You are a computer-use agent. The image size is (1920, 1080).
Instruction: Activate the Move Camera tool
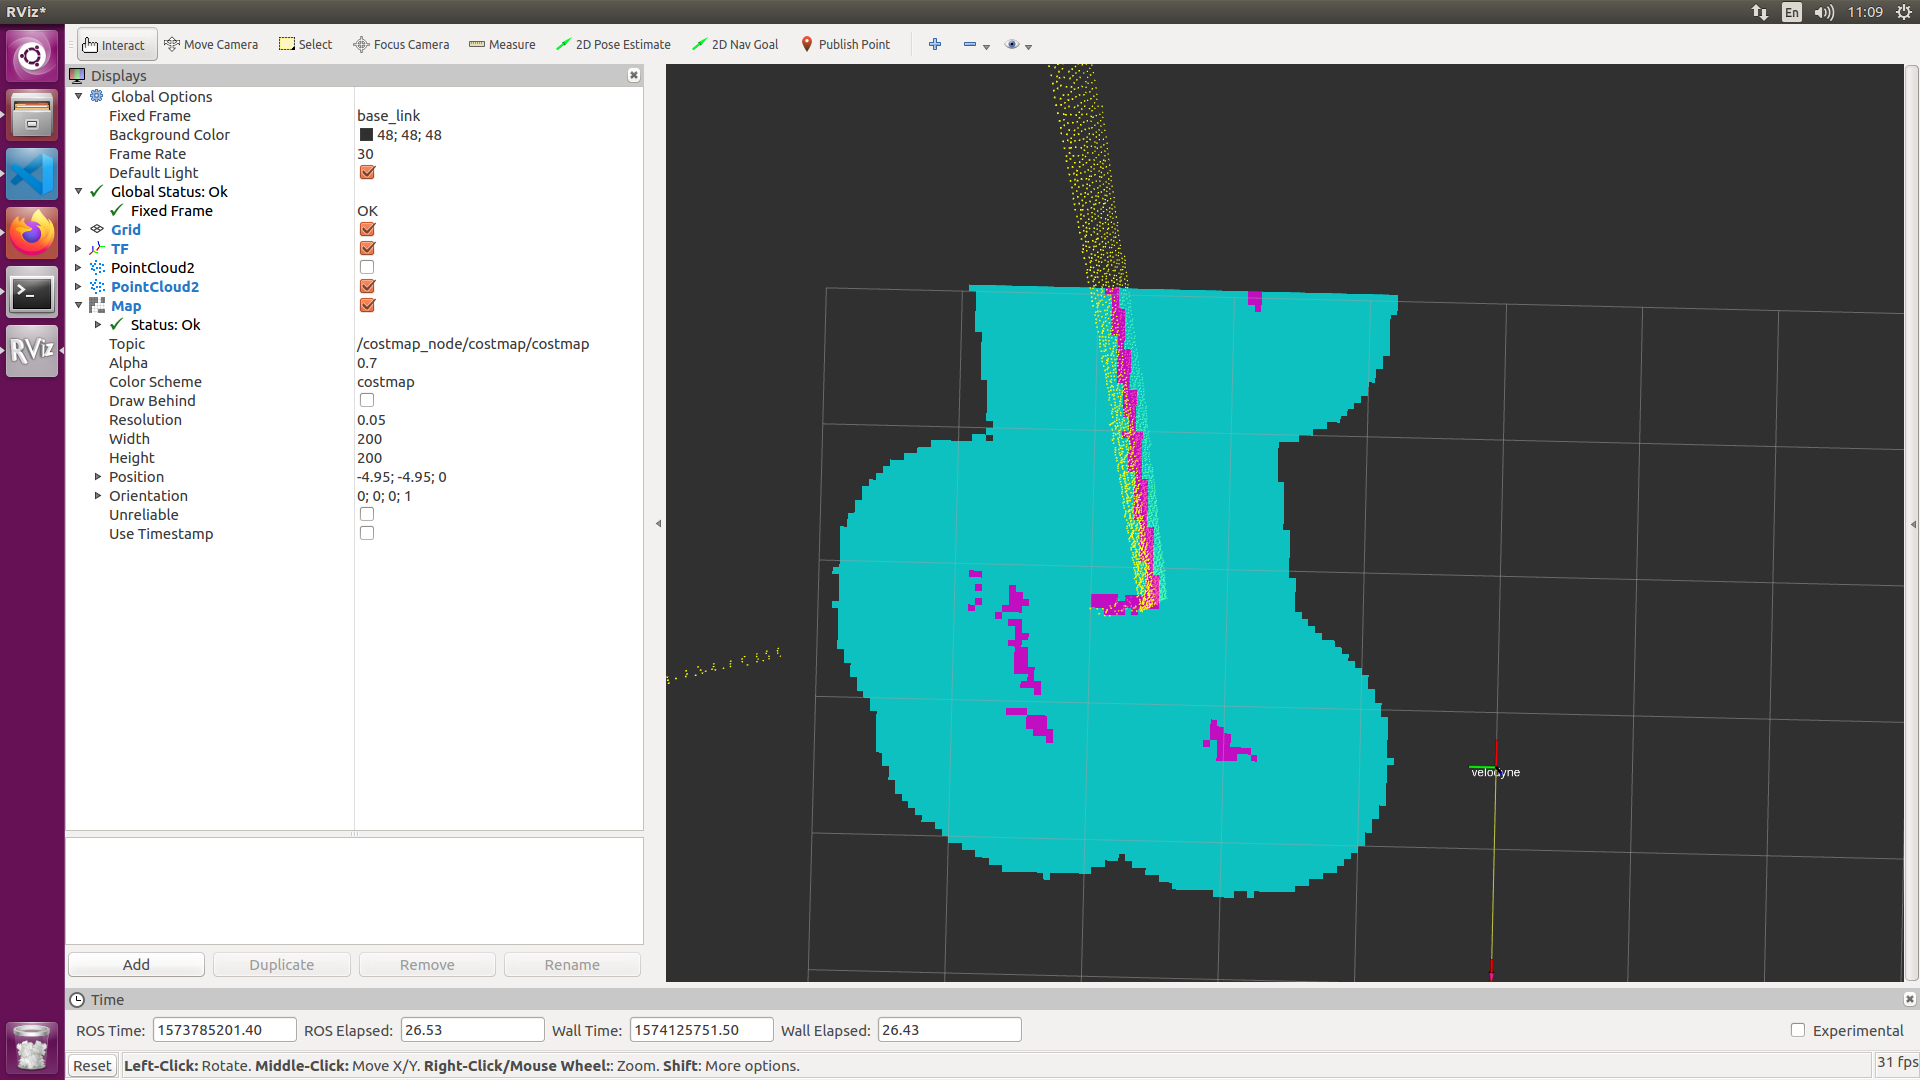[x=211, y=45]
